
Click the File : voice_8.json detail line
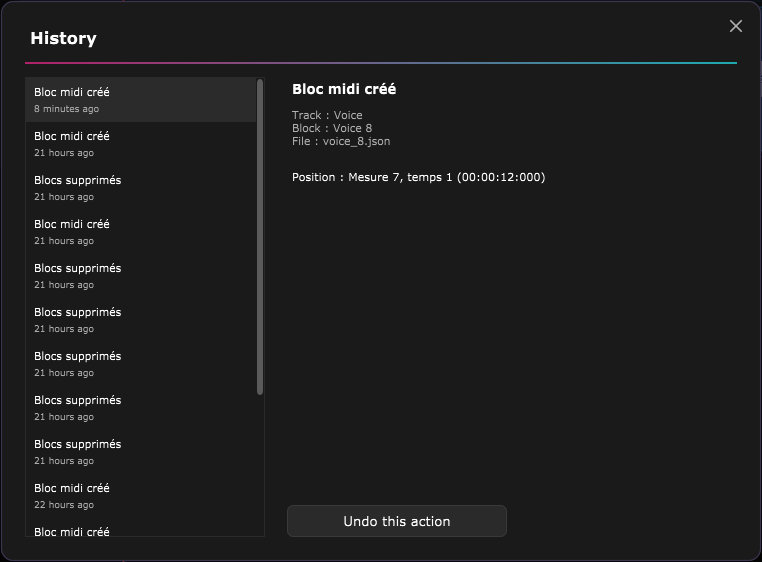[x=341, y=141]
